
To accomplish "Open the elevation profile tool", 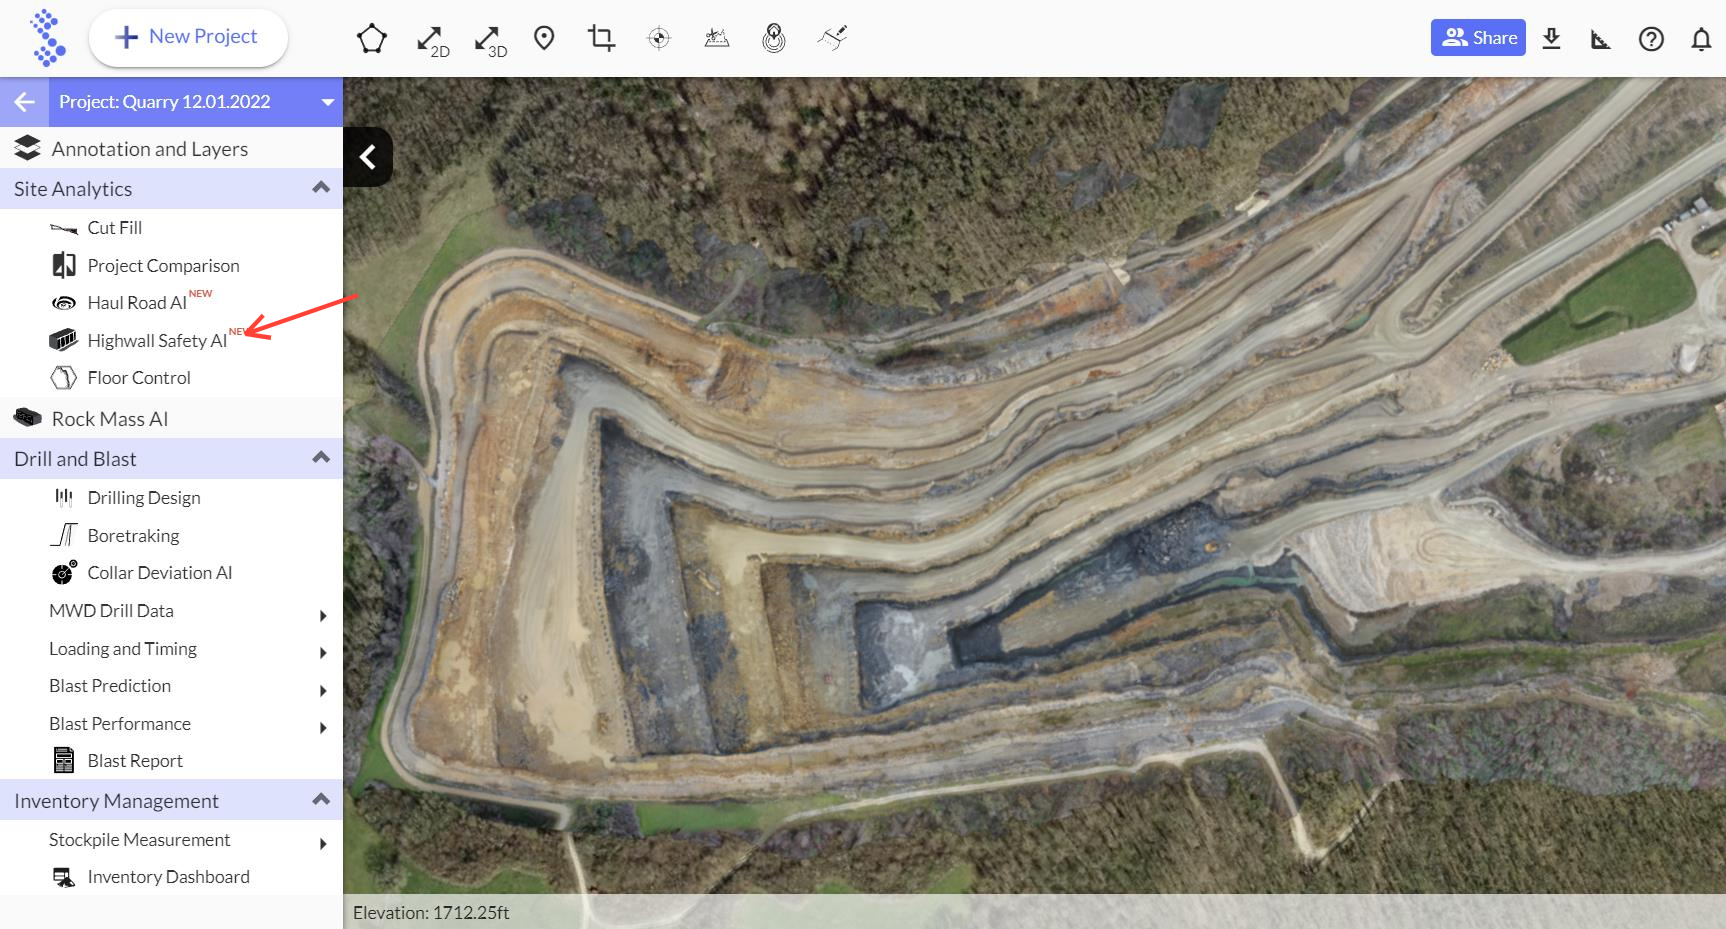I will coord(716,38).
